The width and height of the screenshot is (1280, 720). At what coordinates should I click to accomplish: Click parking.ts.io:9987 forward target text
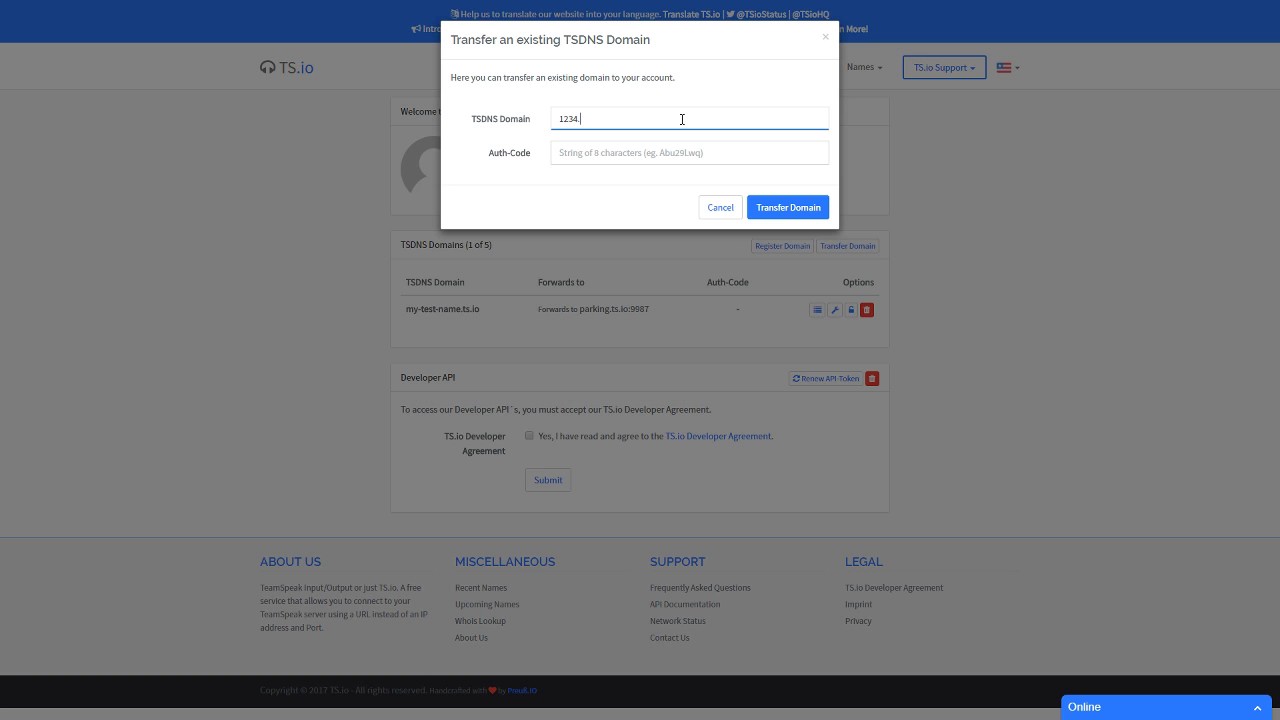[614, 309]
